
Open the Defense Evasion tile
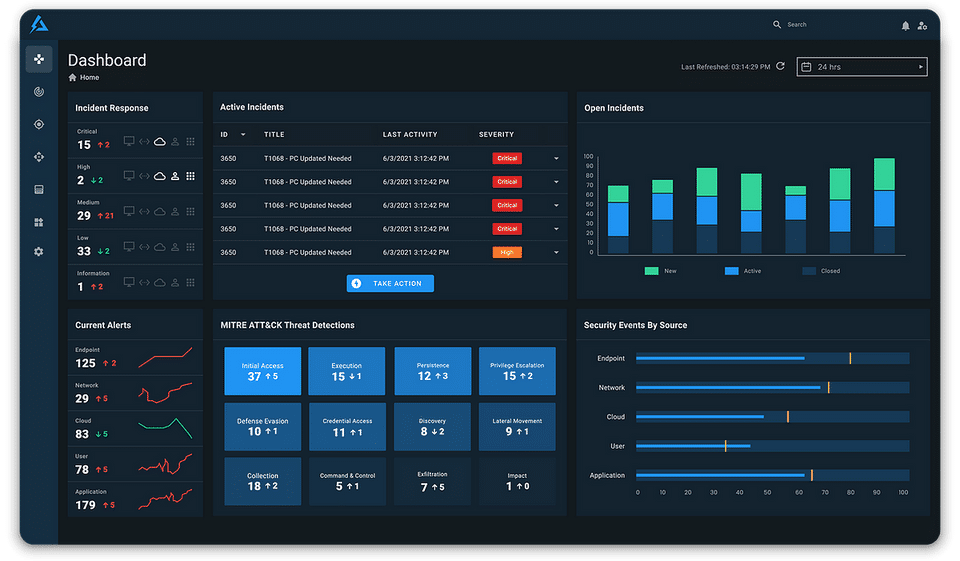(x=263, y=427)
